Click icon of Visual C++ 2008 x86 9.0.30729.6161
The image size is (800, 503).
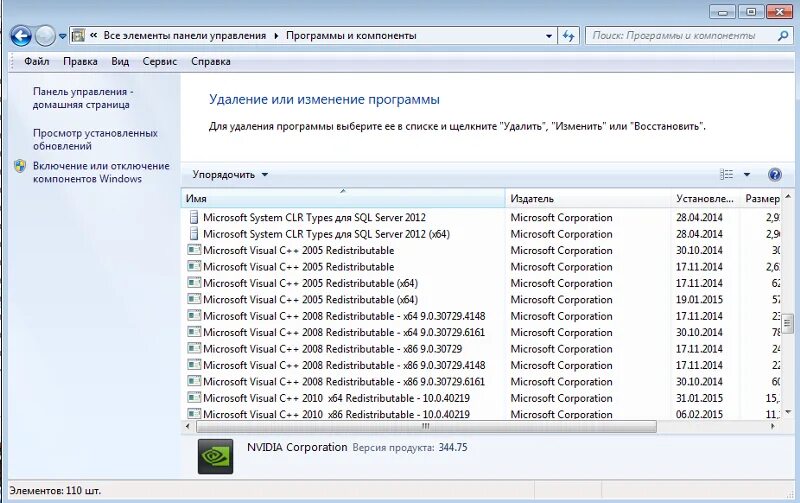(194, 381)
